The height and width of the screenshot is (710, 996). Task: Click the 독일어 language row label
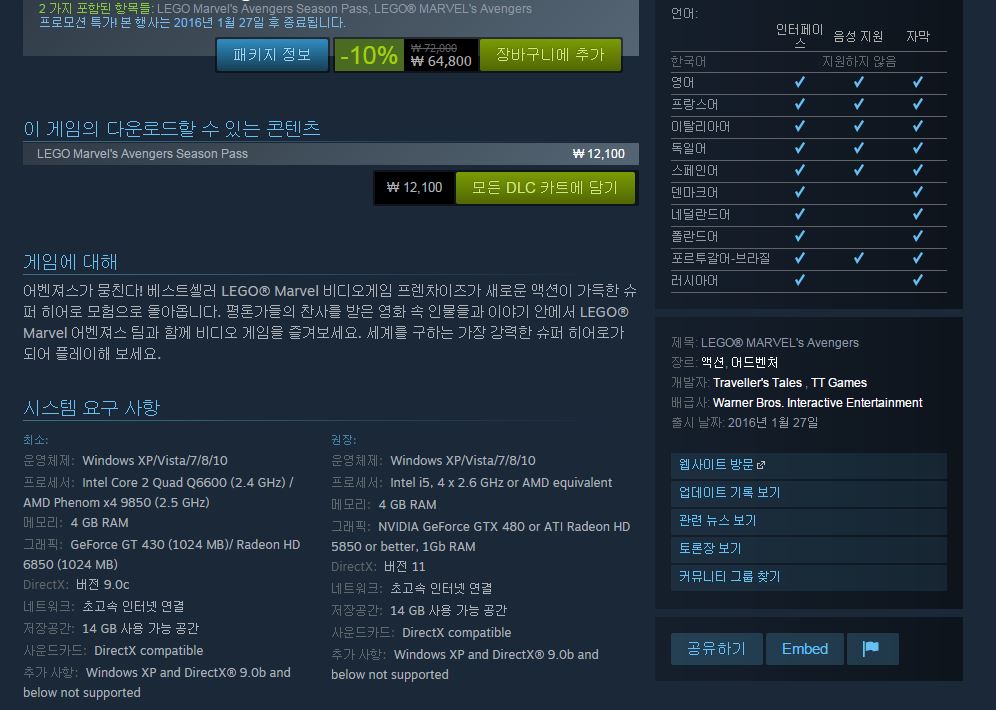(689, 148)
